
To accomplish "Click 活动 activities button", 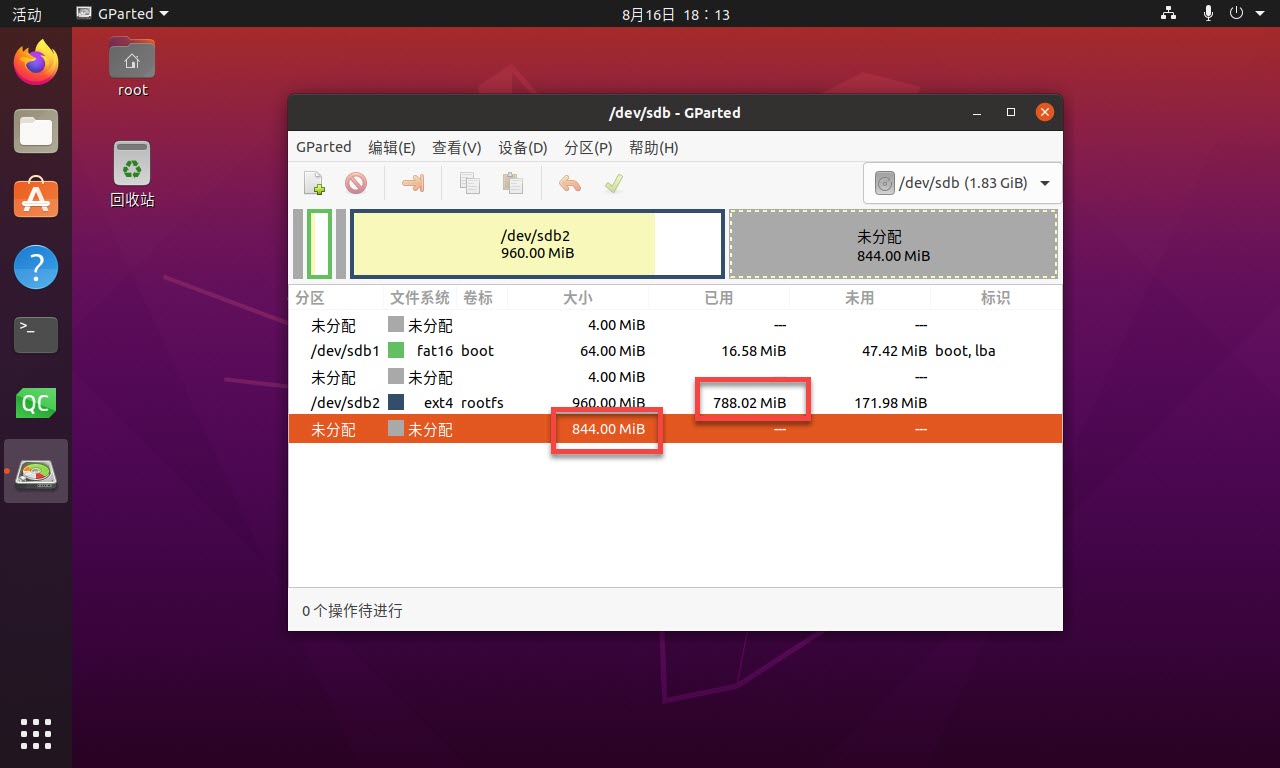I will 27,14.
